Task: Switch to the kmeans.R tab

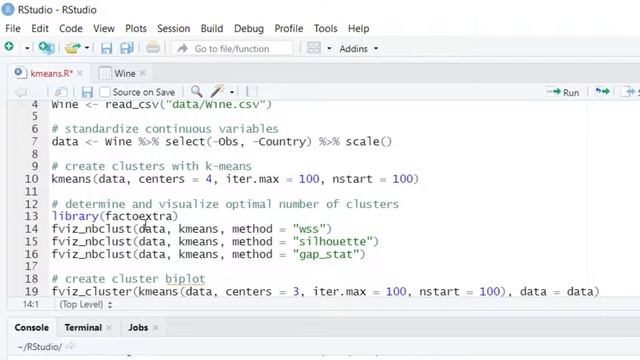Action: point(51,73)
